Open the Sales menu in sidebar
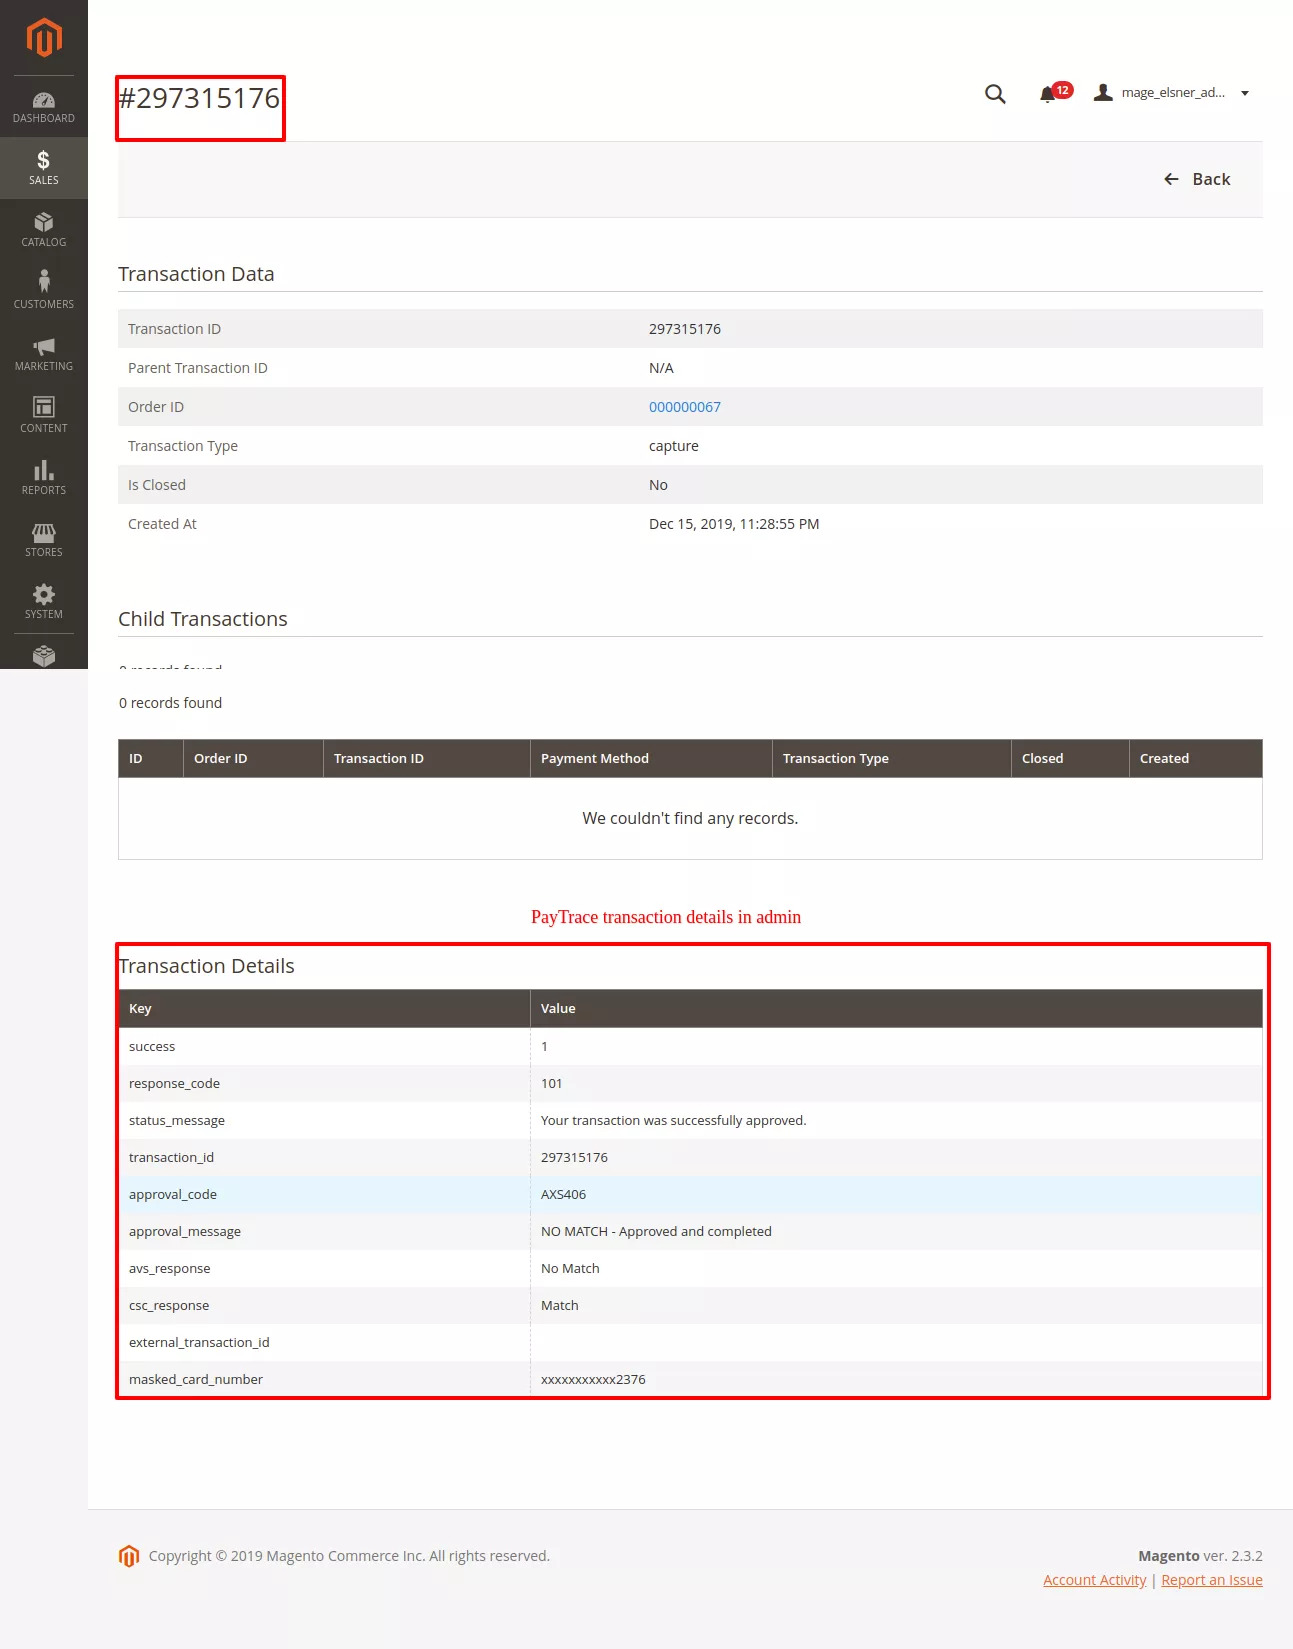1293x1649 pixels. [44, 168]
